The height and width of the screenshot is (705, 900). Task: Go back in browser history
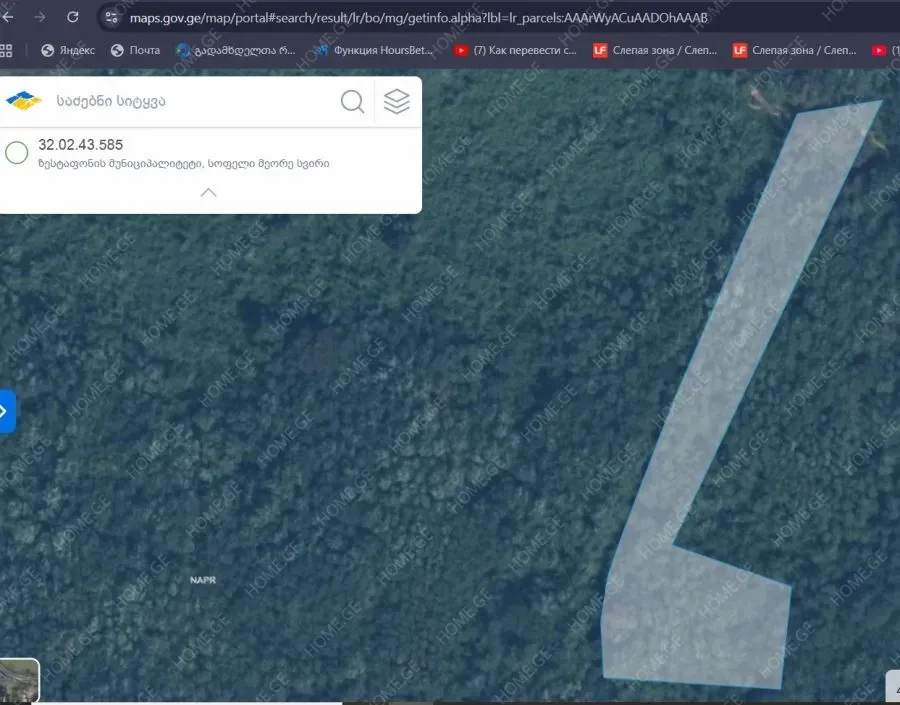[x=8, y=17]
